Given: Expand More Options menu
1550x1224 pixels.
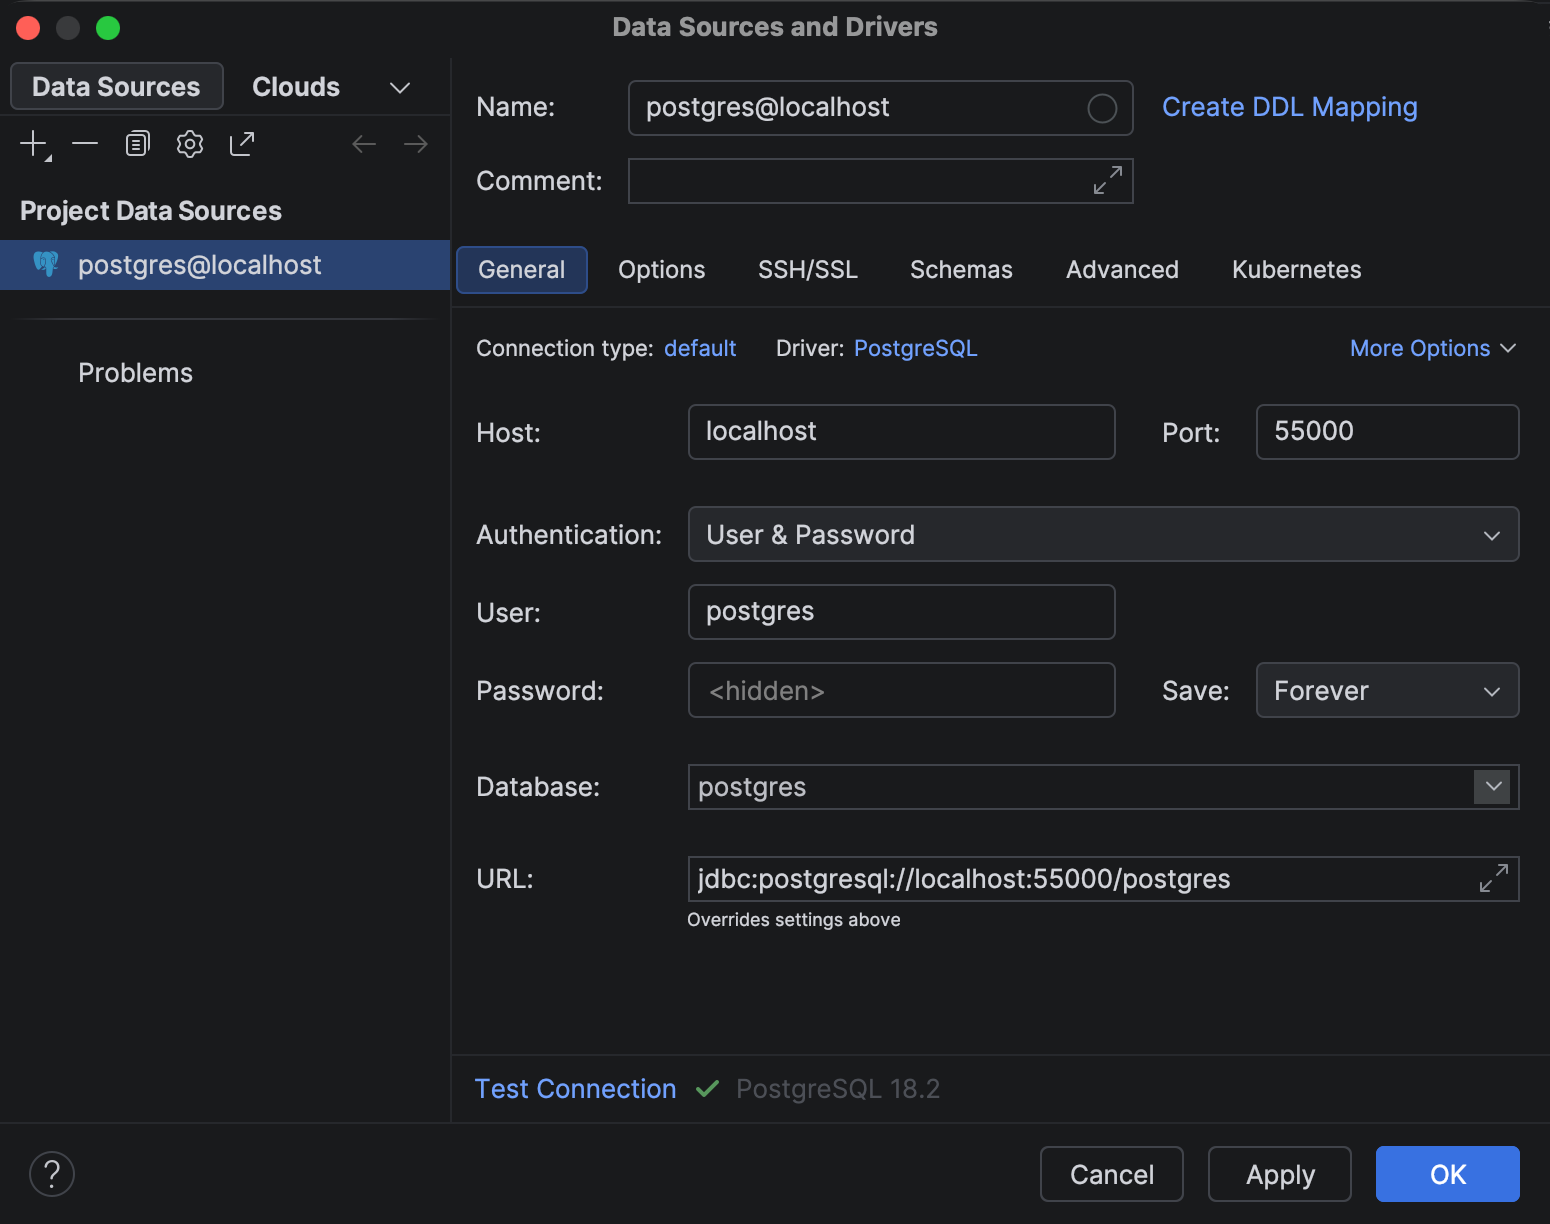Looking at the screenshot, I should (x=1432, y=348).
